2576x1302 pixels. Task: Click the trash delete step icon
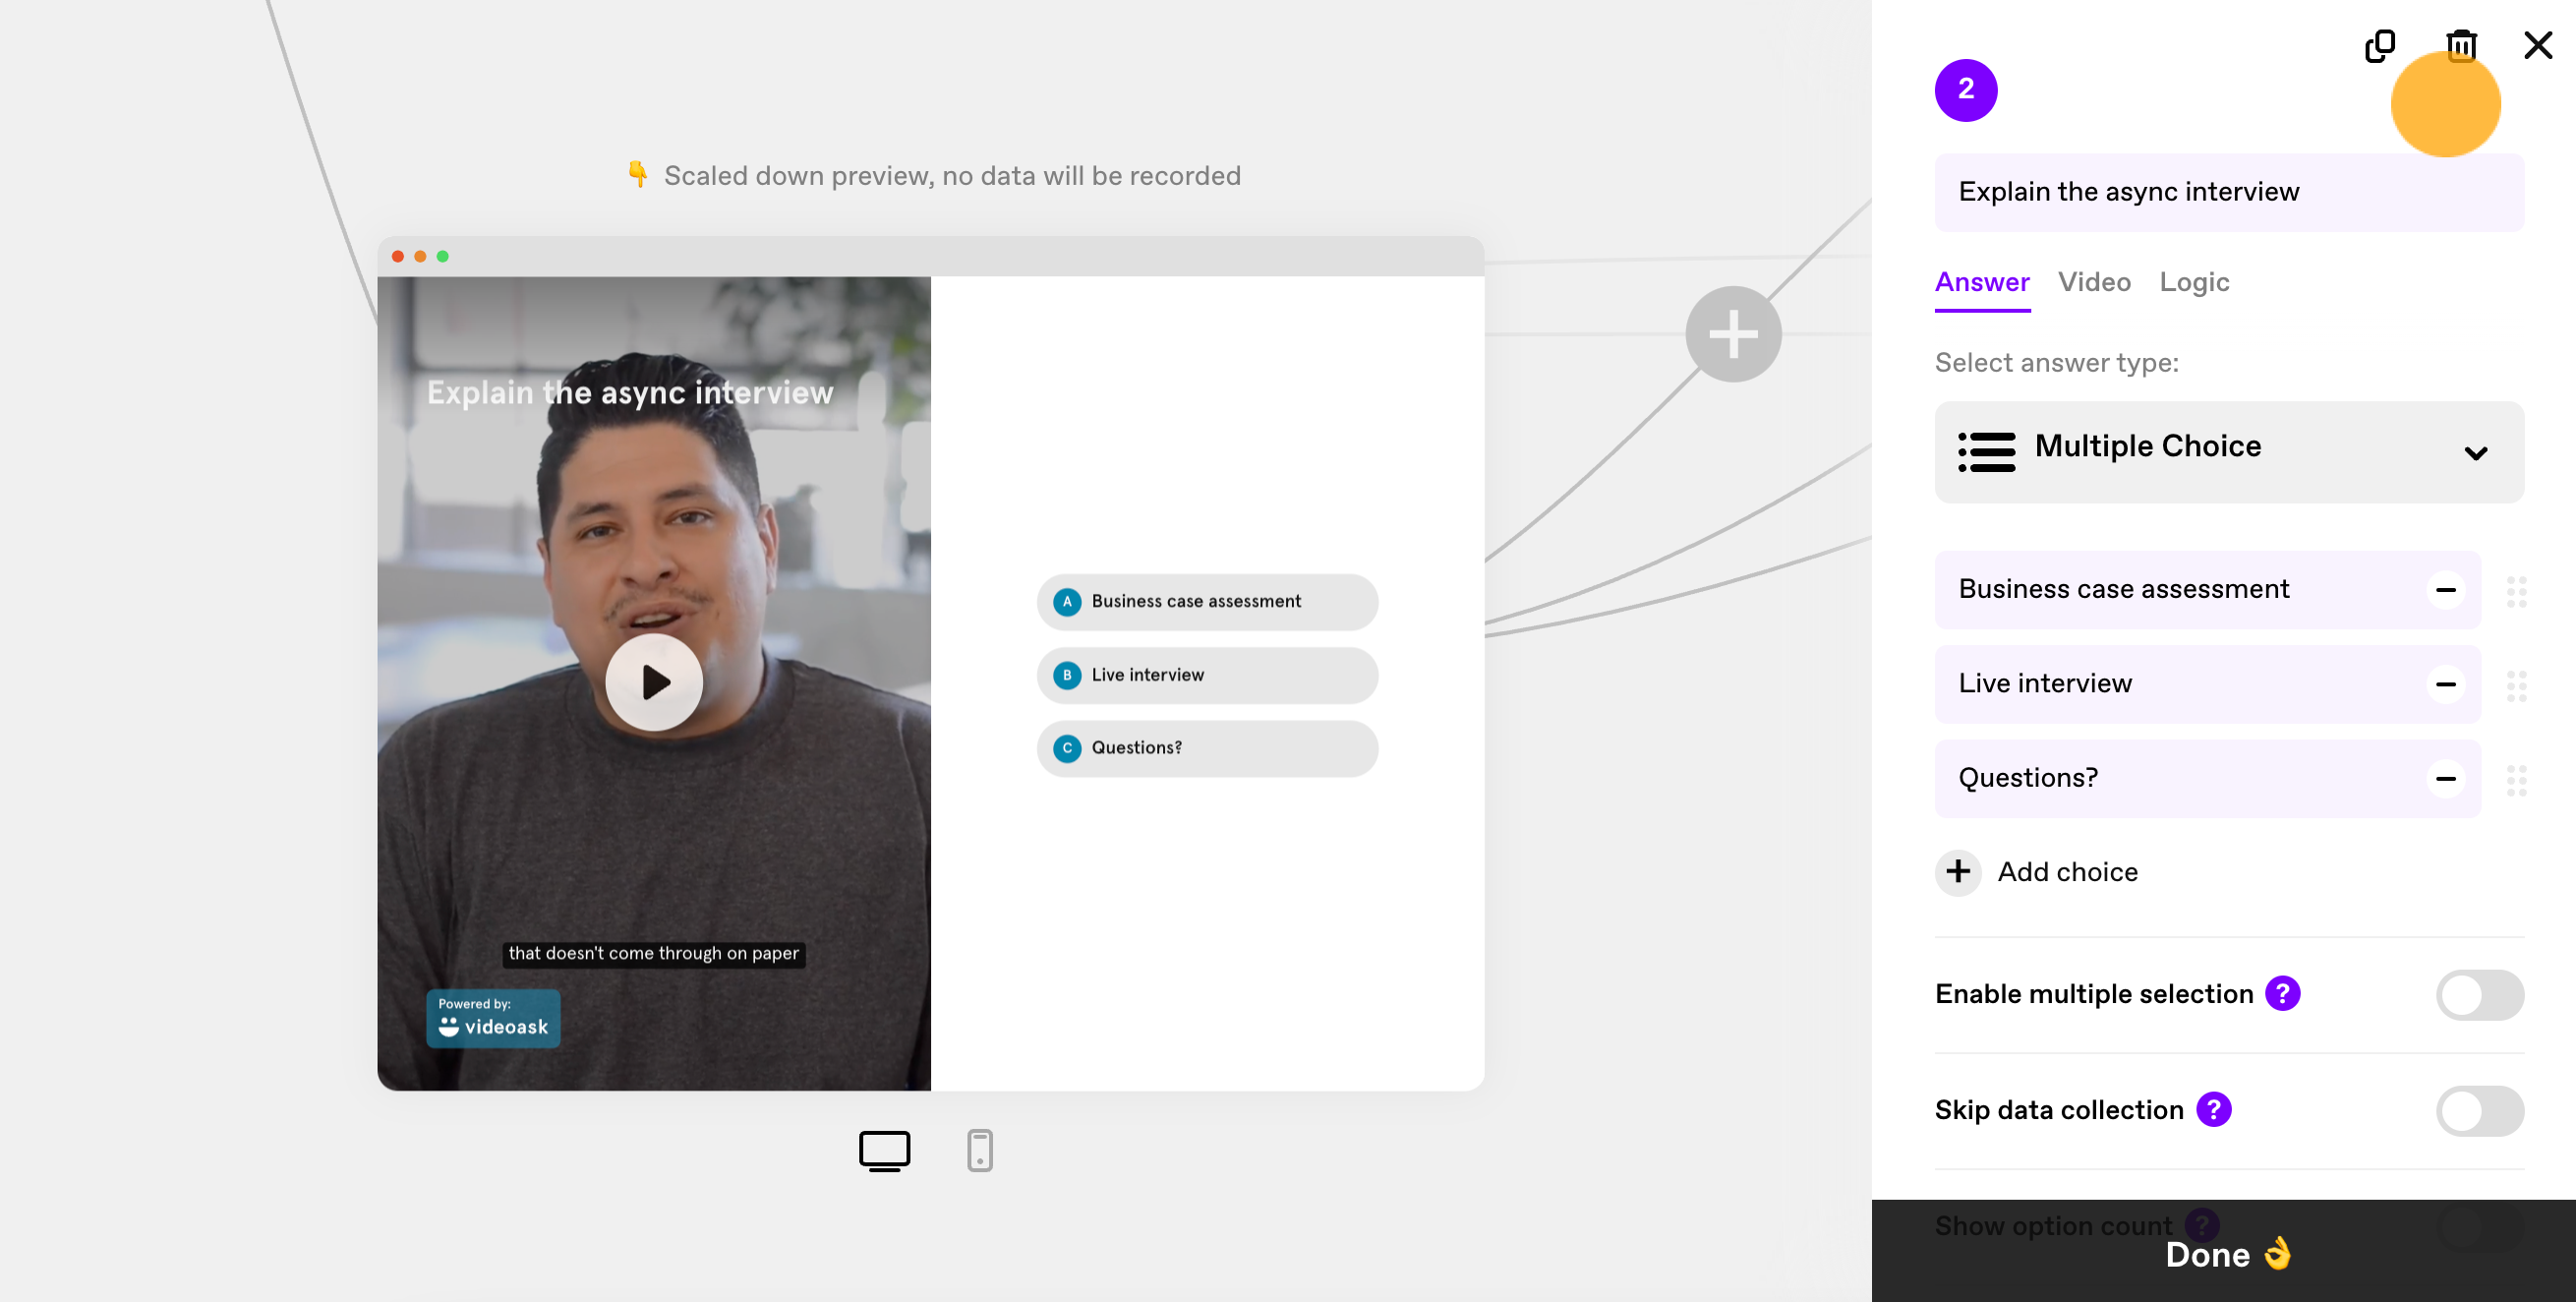coord(2461,45)
